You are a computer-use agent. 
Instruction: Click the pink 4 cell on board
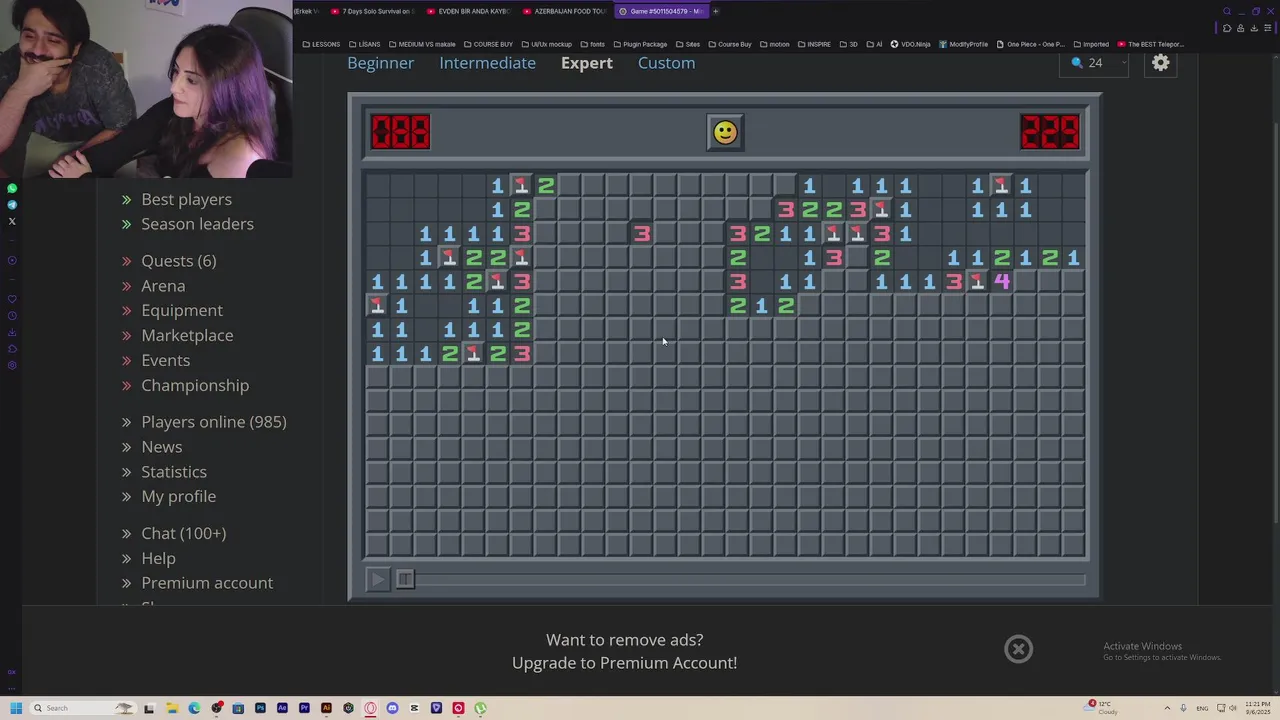1001,282
